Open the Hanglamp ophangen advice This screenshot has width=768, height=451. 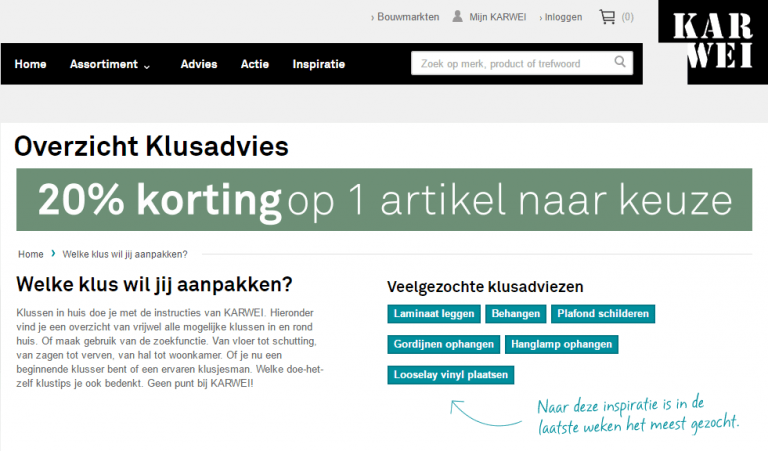(562, 344)
